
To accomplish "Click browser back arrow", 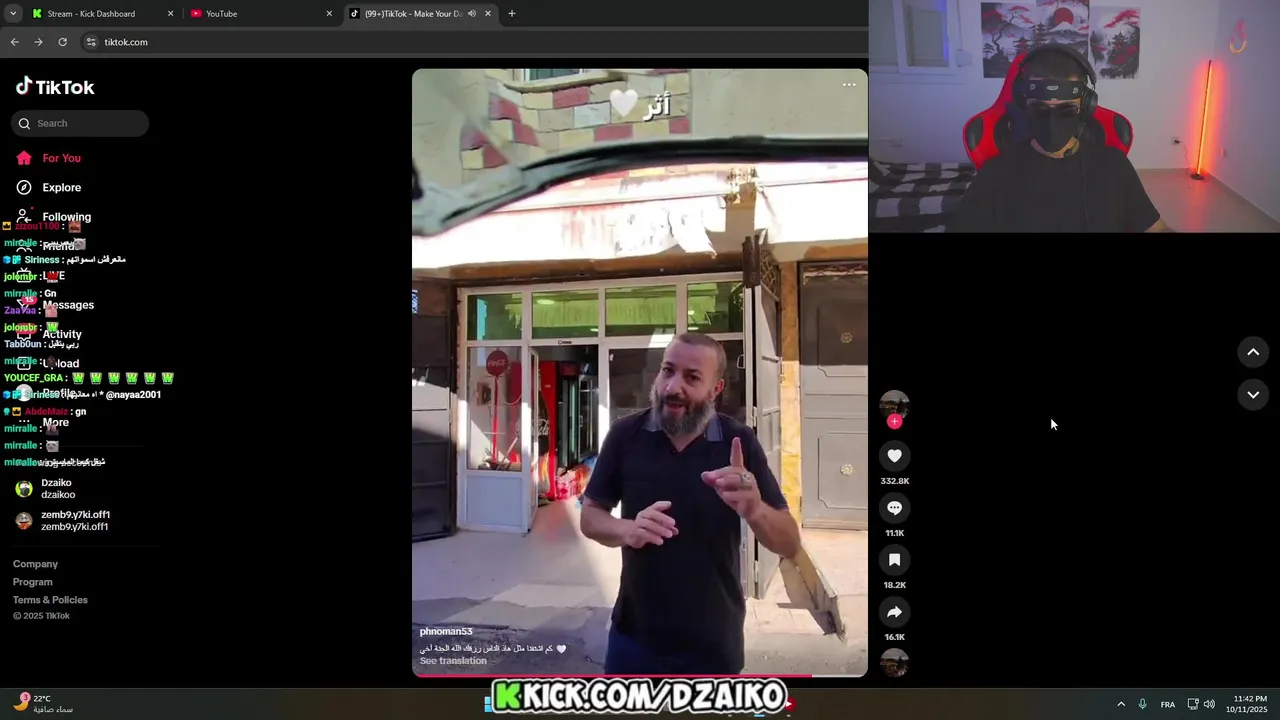I will [14, 42].
